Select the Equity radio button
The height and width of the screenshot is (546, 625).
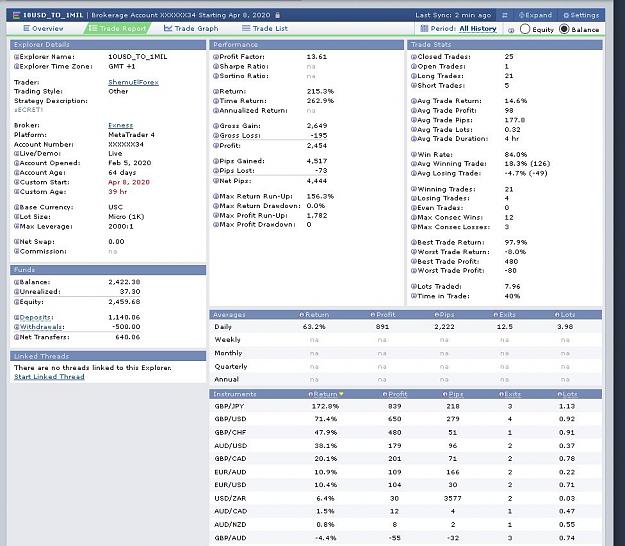point(525,29)
